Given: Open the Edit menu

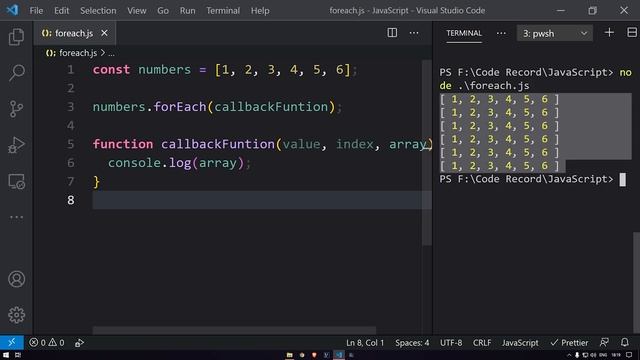Looking at the screenshot, I should click(62, 11).
